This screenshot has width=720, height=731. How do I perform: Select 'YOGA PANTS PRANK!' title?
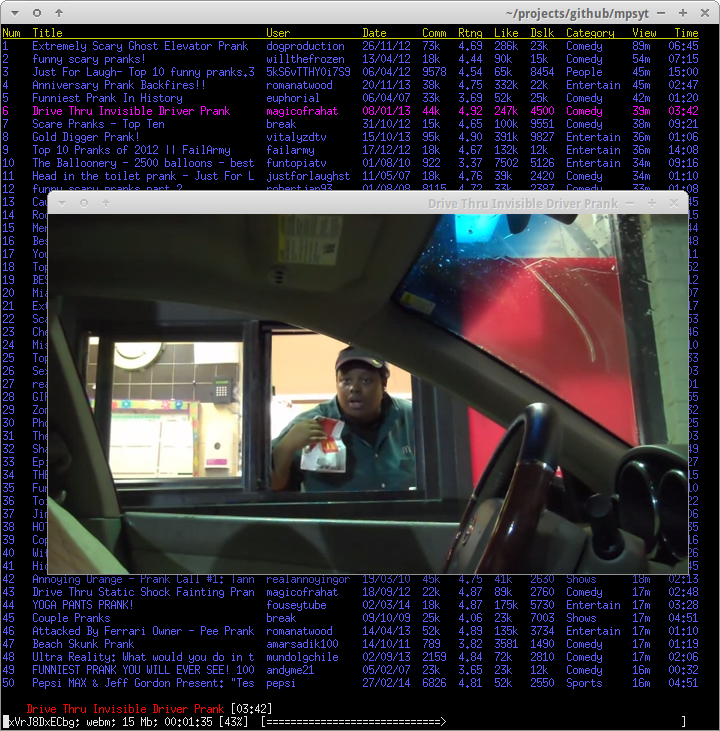(83, 606)
